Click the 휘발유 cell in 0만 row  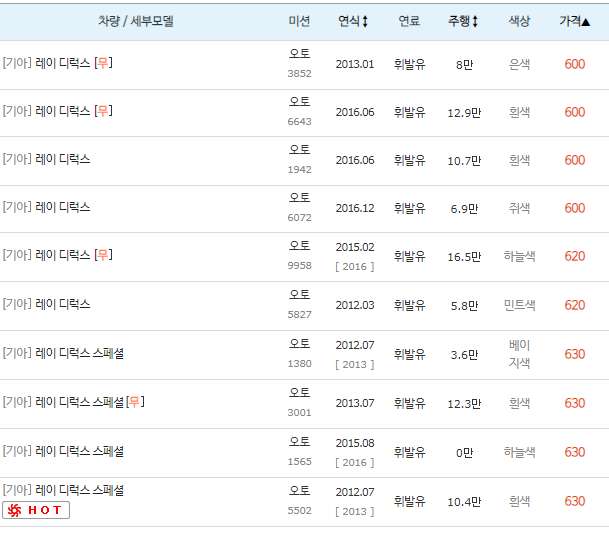pos(409,452)
